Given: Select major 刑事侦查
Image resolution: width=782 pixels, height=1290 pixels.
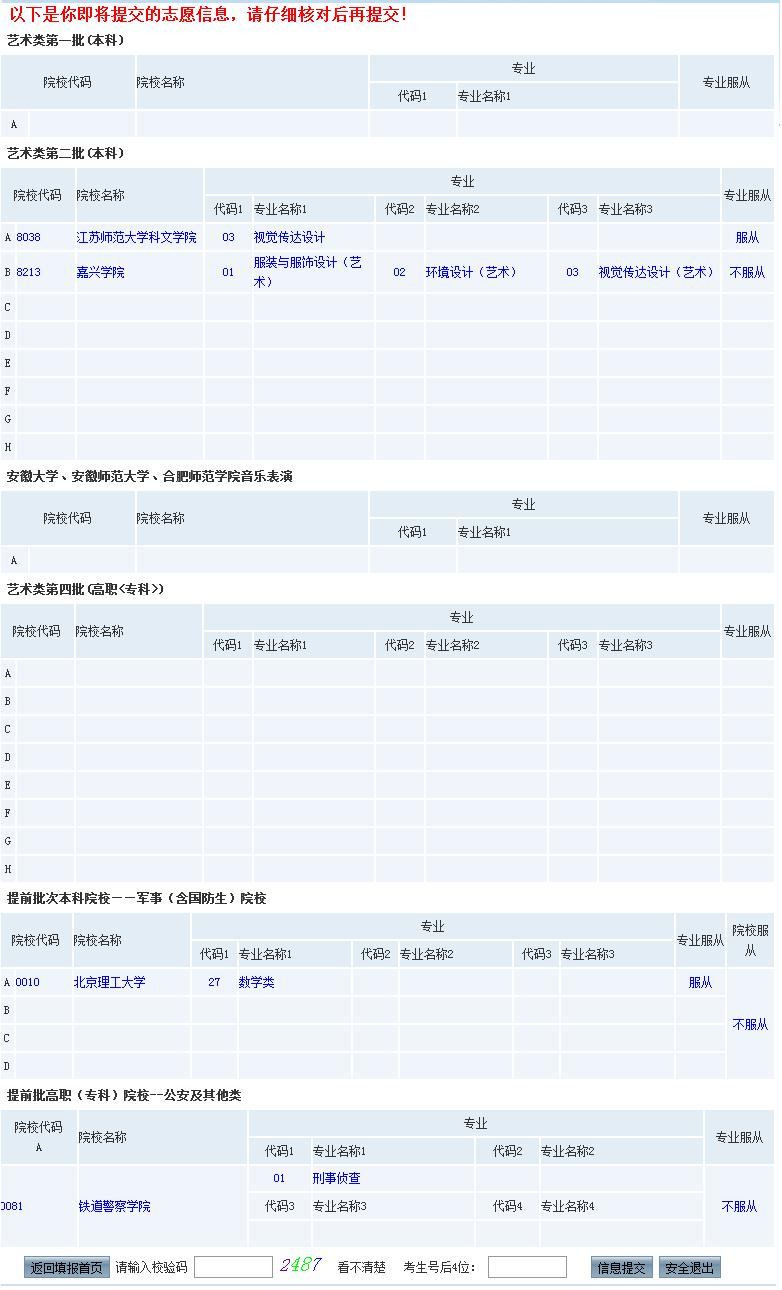Looking at the screenshot, I should point(336,1179).
